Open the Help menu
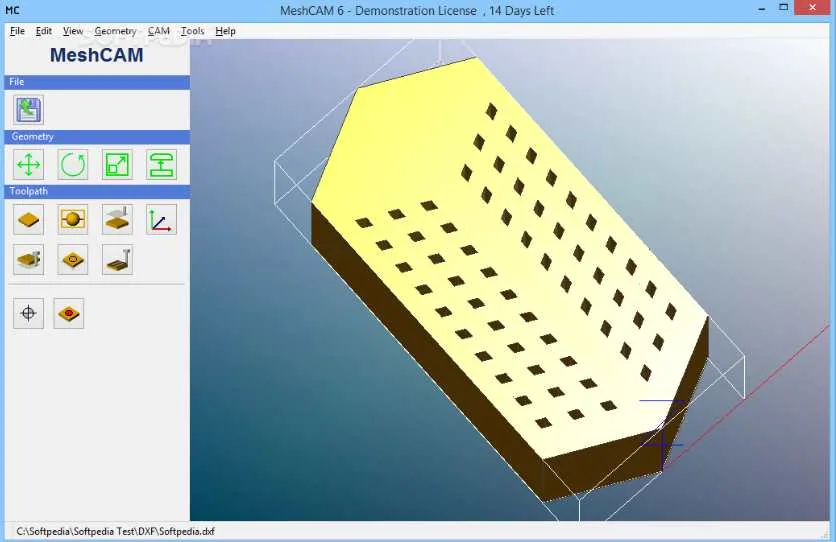This screenshot has height=542, width=836. (226, 31)
